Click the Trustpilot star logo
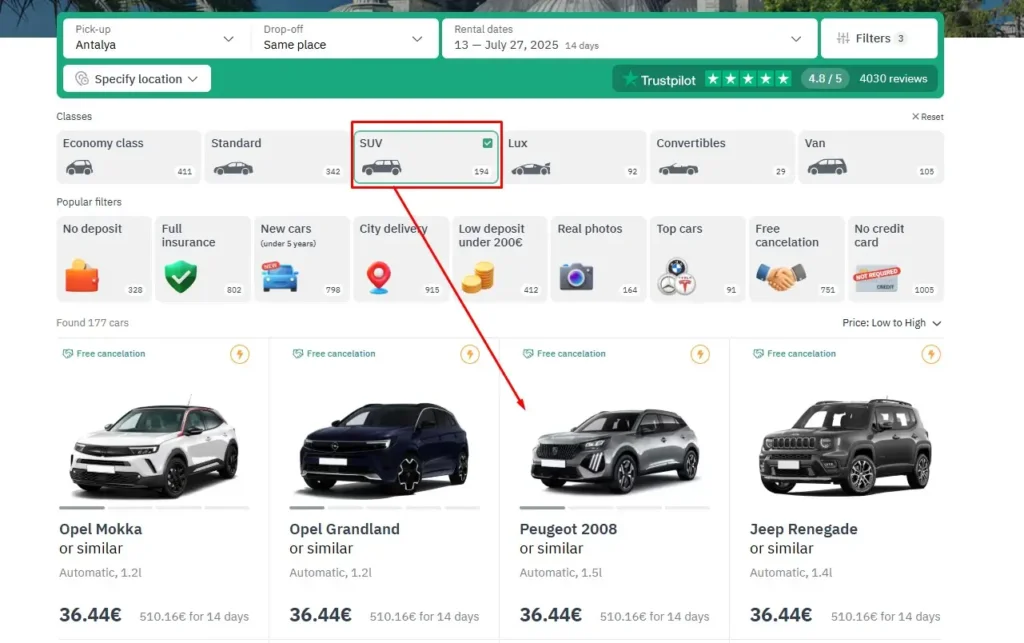Image resolution: width=1024 pixels, height=643 pixels. point(630,79)
